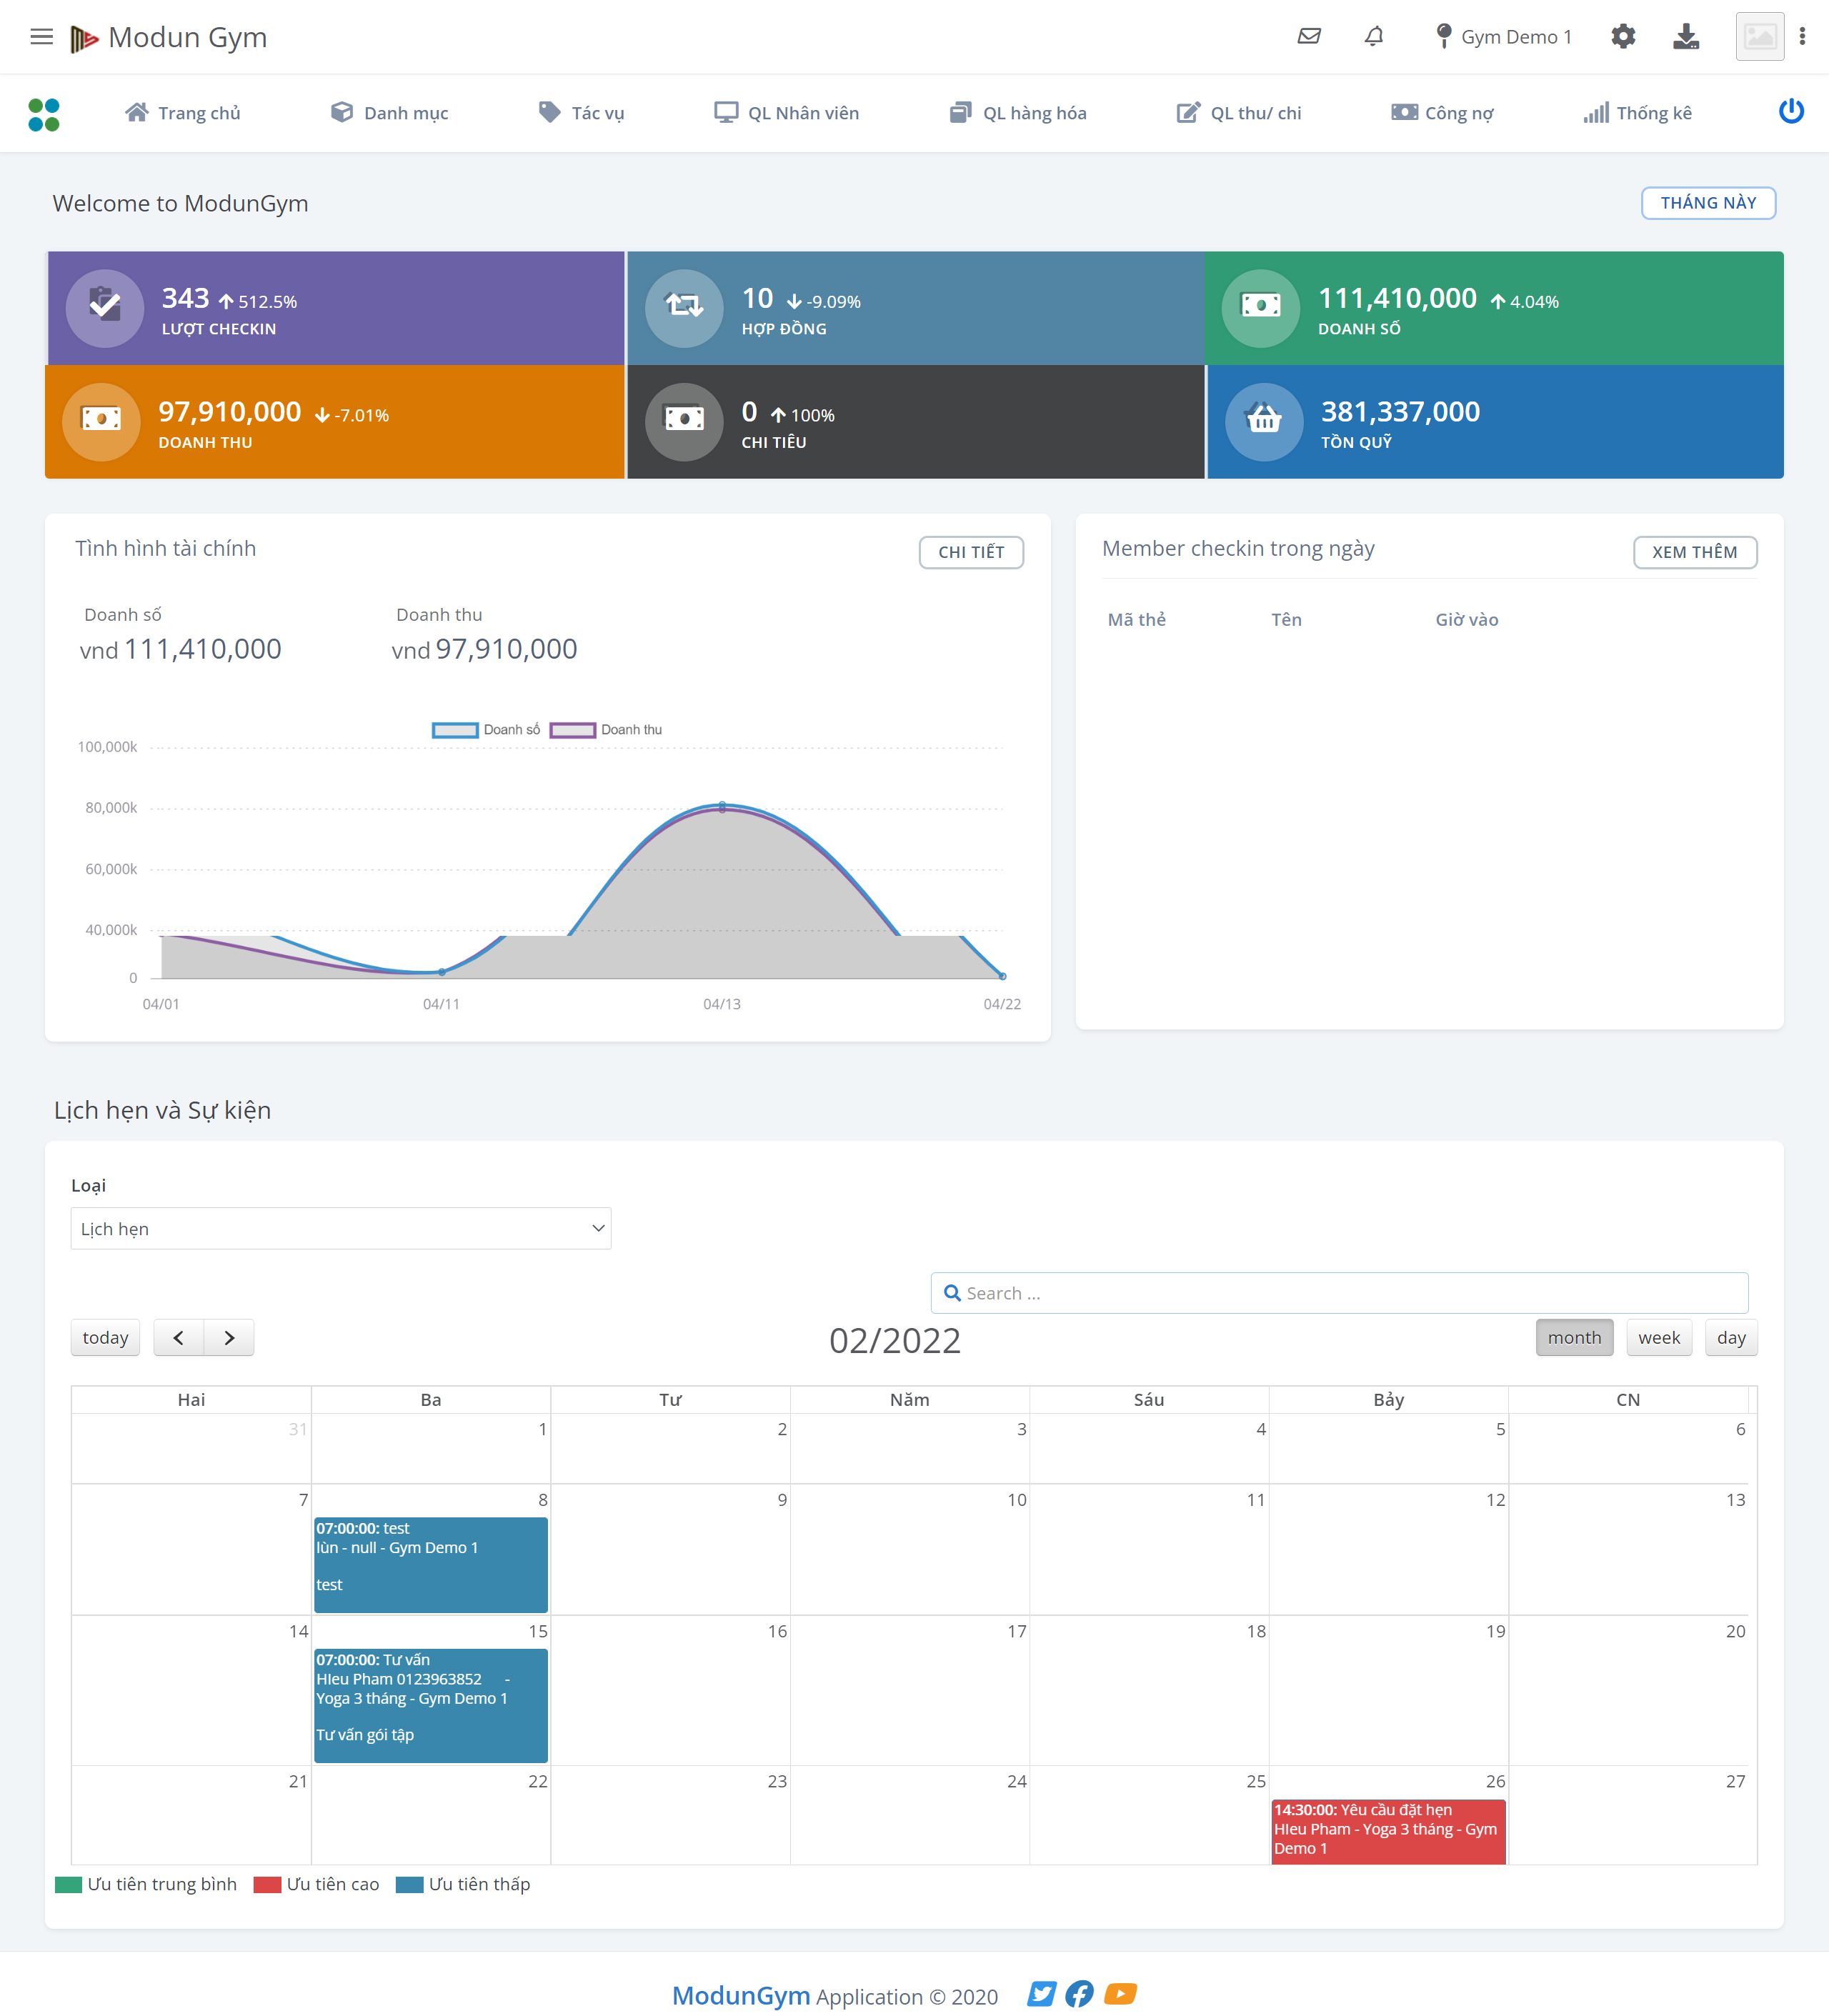Go to next month arrow
The width and height of the screenshot is (1829, 2016).
pyautogui.click(x=229, y=1338)
